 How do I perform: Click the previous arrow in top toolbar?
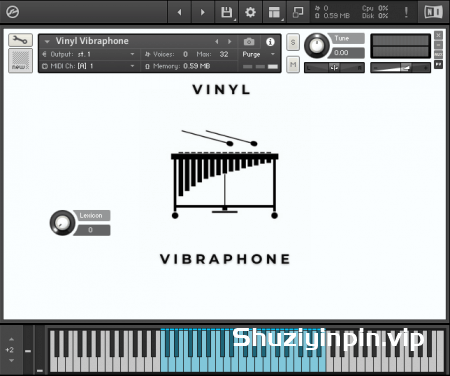pyautogui.click(x=179, y=12)
